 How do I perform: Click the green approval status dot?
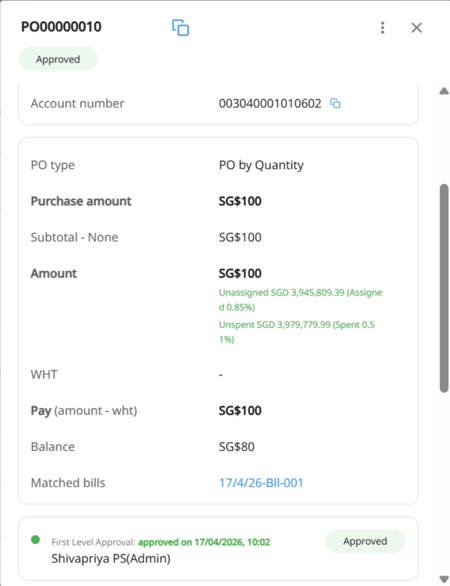coord(36,540)
